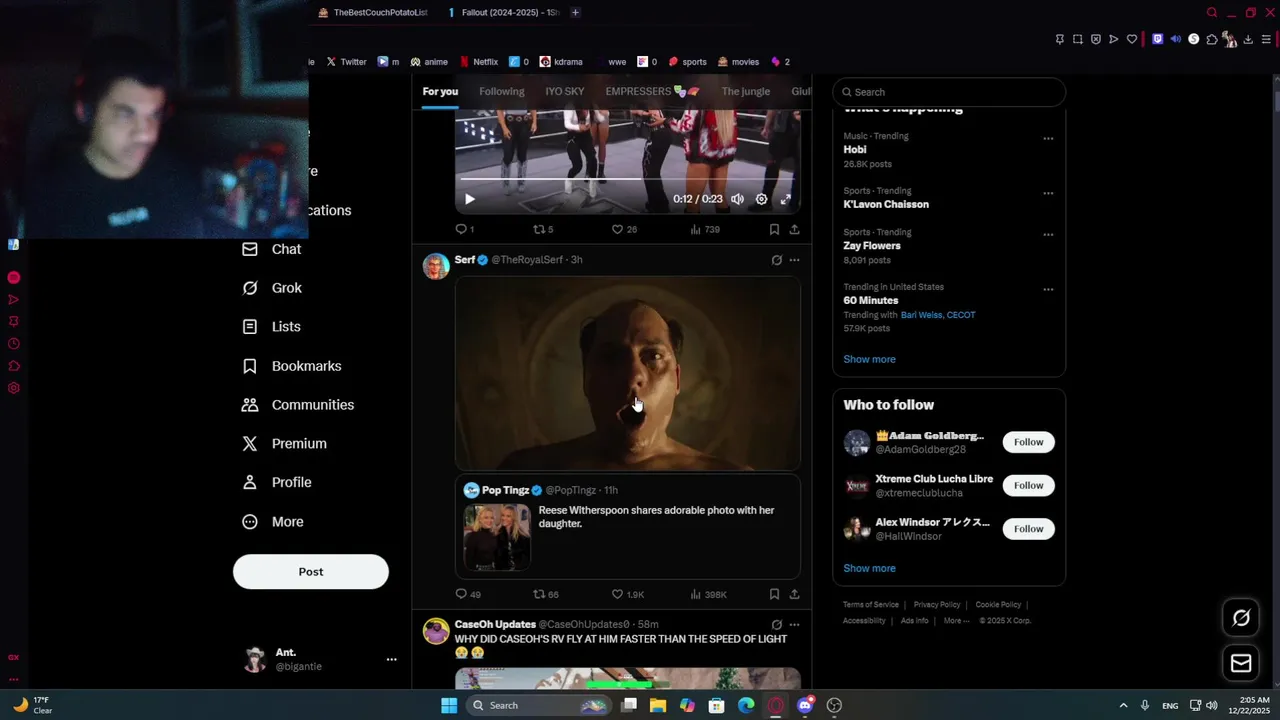Open Lists in the sidebar
The height and width of the screenshot is (720, 1280).
pyautogui.click(x=271, y=327)
